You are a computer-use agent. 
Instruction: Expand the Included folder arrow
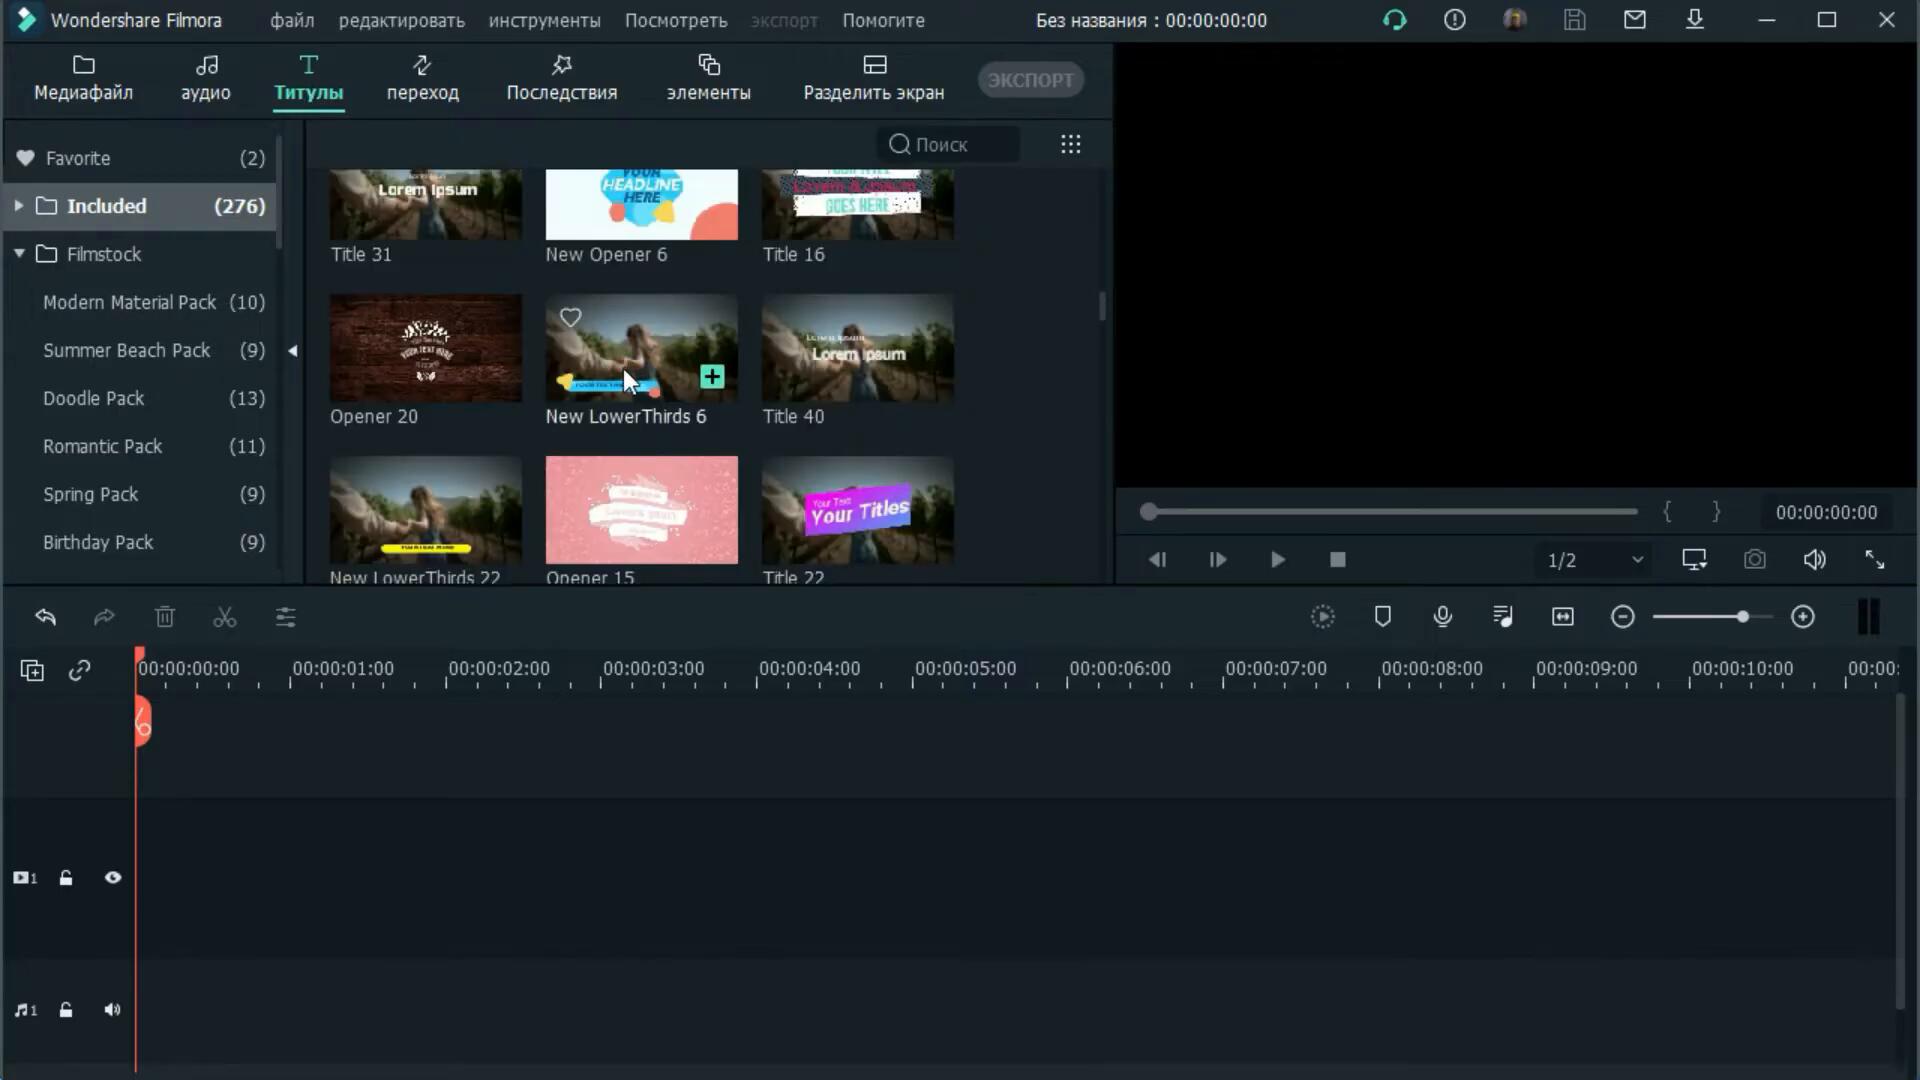(18, 206)
